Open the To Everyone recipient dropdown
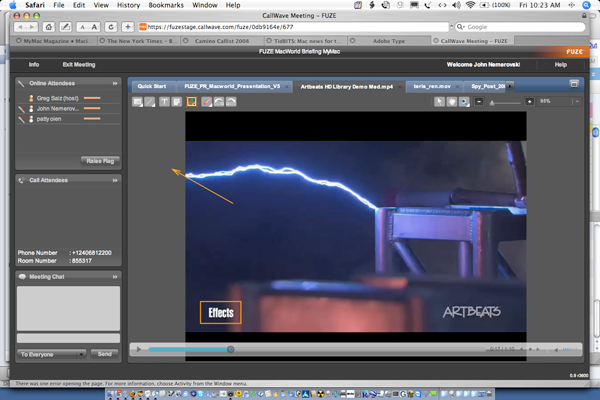This screenshot has width=600, height=400. (52, 354)
